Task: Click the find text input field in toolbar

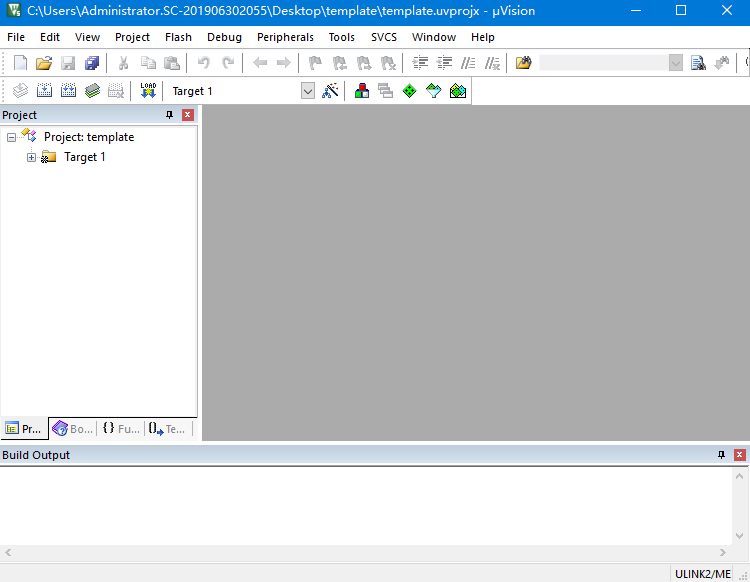Action: (604, 63)
